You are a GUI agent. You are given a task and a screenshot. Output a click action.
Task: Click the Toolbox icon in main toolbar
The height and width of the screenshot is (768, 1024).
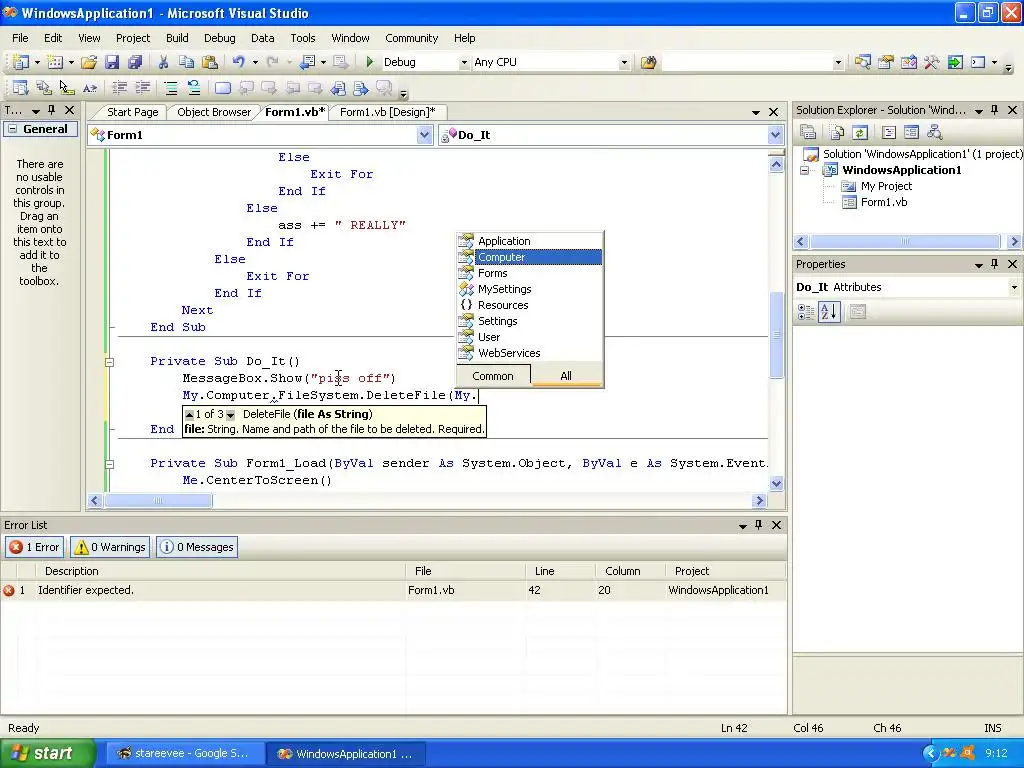point(932,62)
